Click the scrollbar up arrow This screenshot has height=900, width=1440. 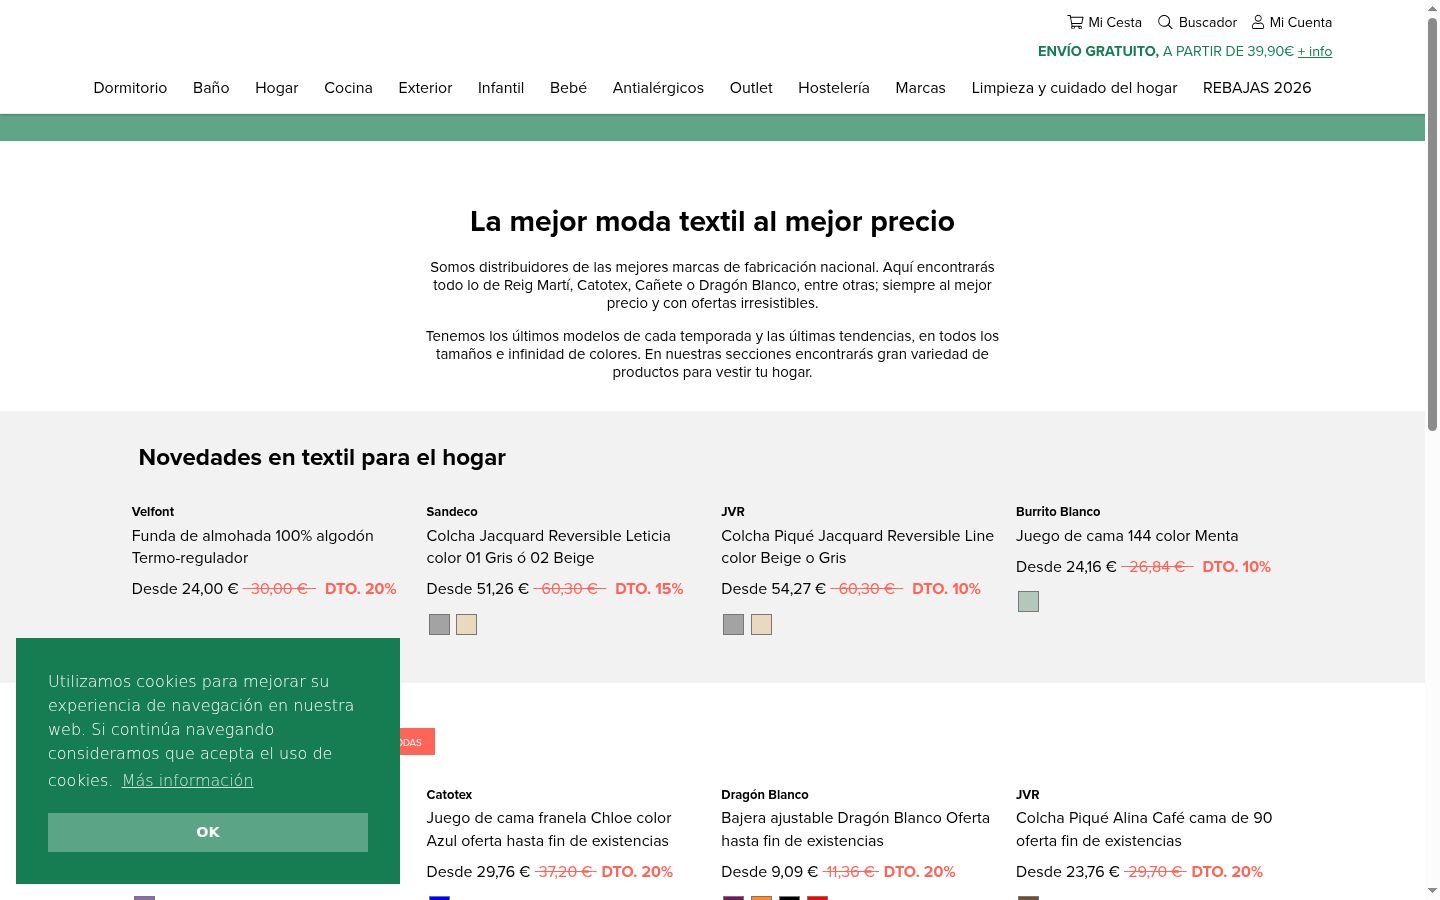(x=1432, y=8)
